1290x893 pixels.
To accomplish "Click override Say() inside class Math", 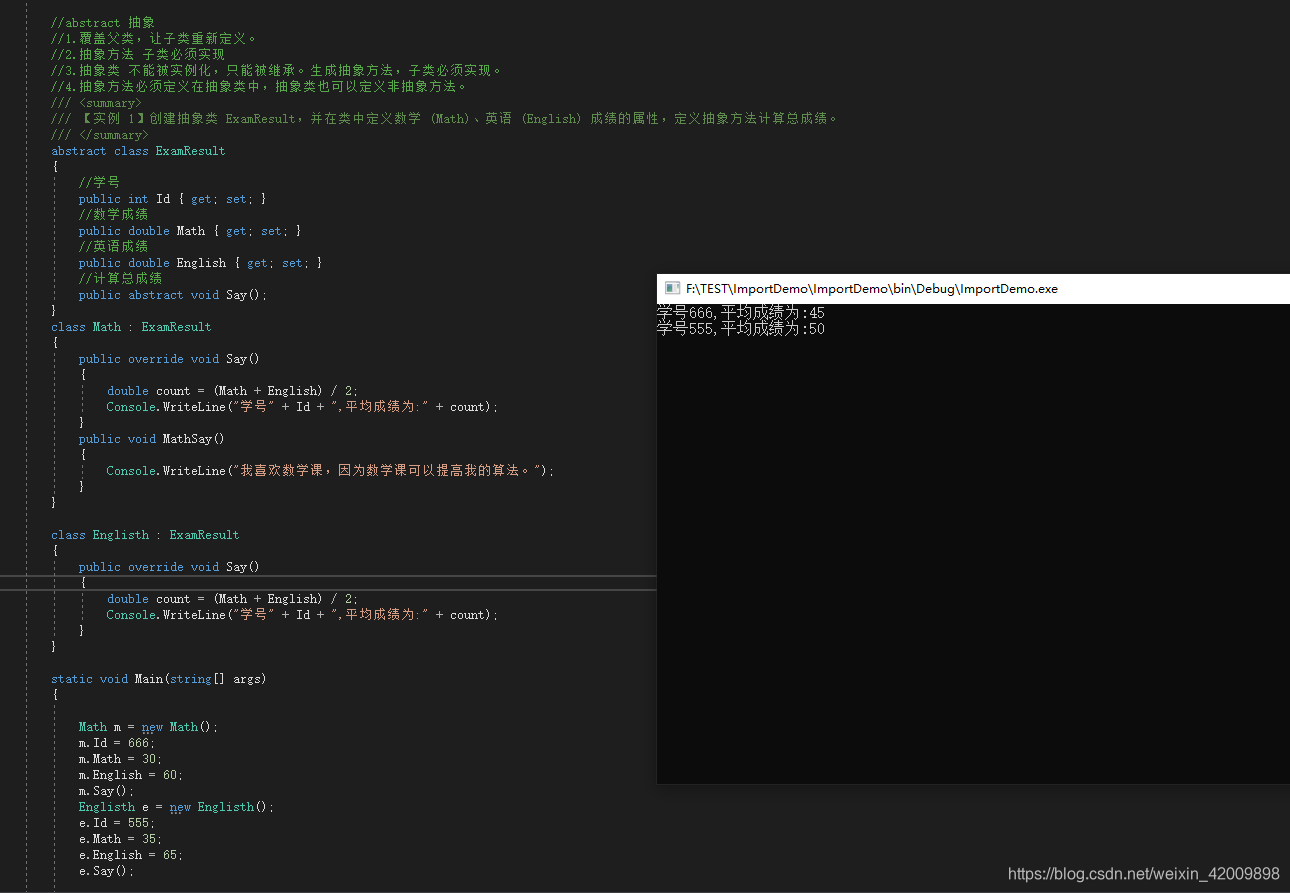I will tap(169, 358).
